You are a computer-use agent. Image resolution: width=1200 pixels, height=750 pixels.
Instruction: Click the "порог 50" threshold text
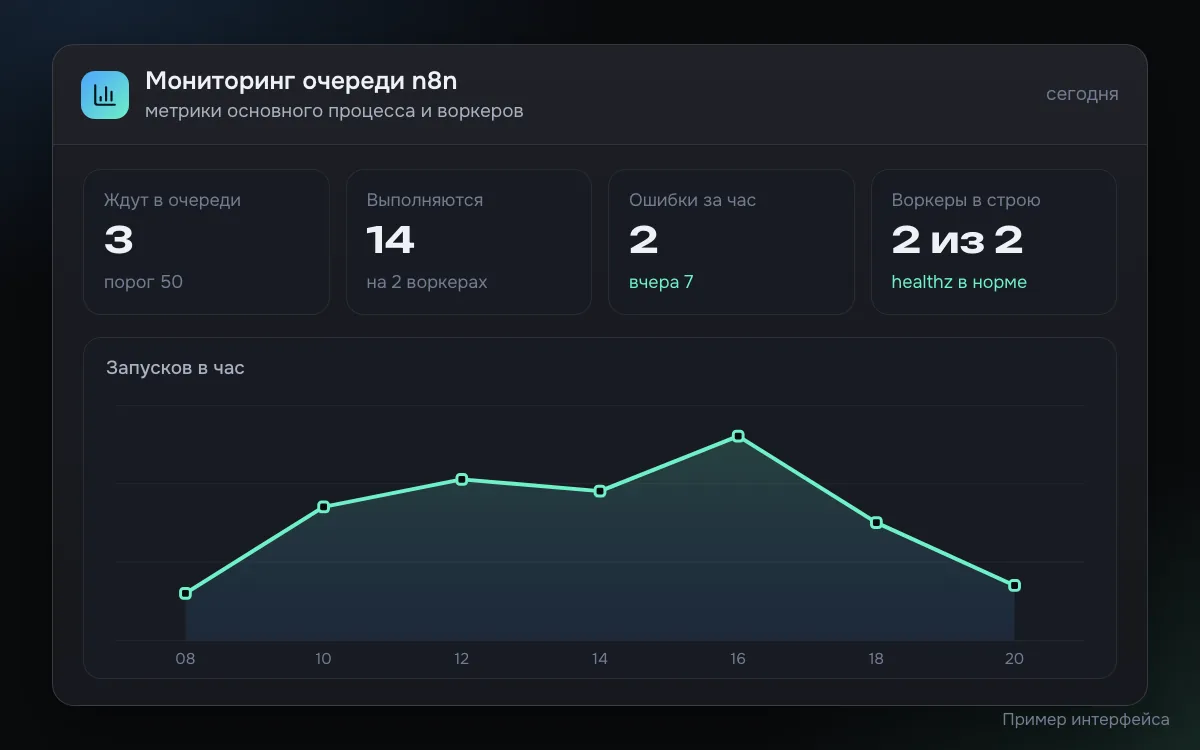(x=143, y=282)
